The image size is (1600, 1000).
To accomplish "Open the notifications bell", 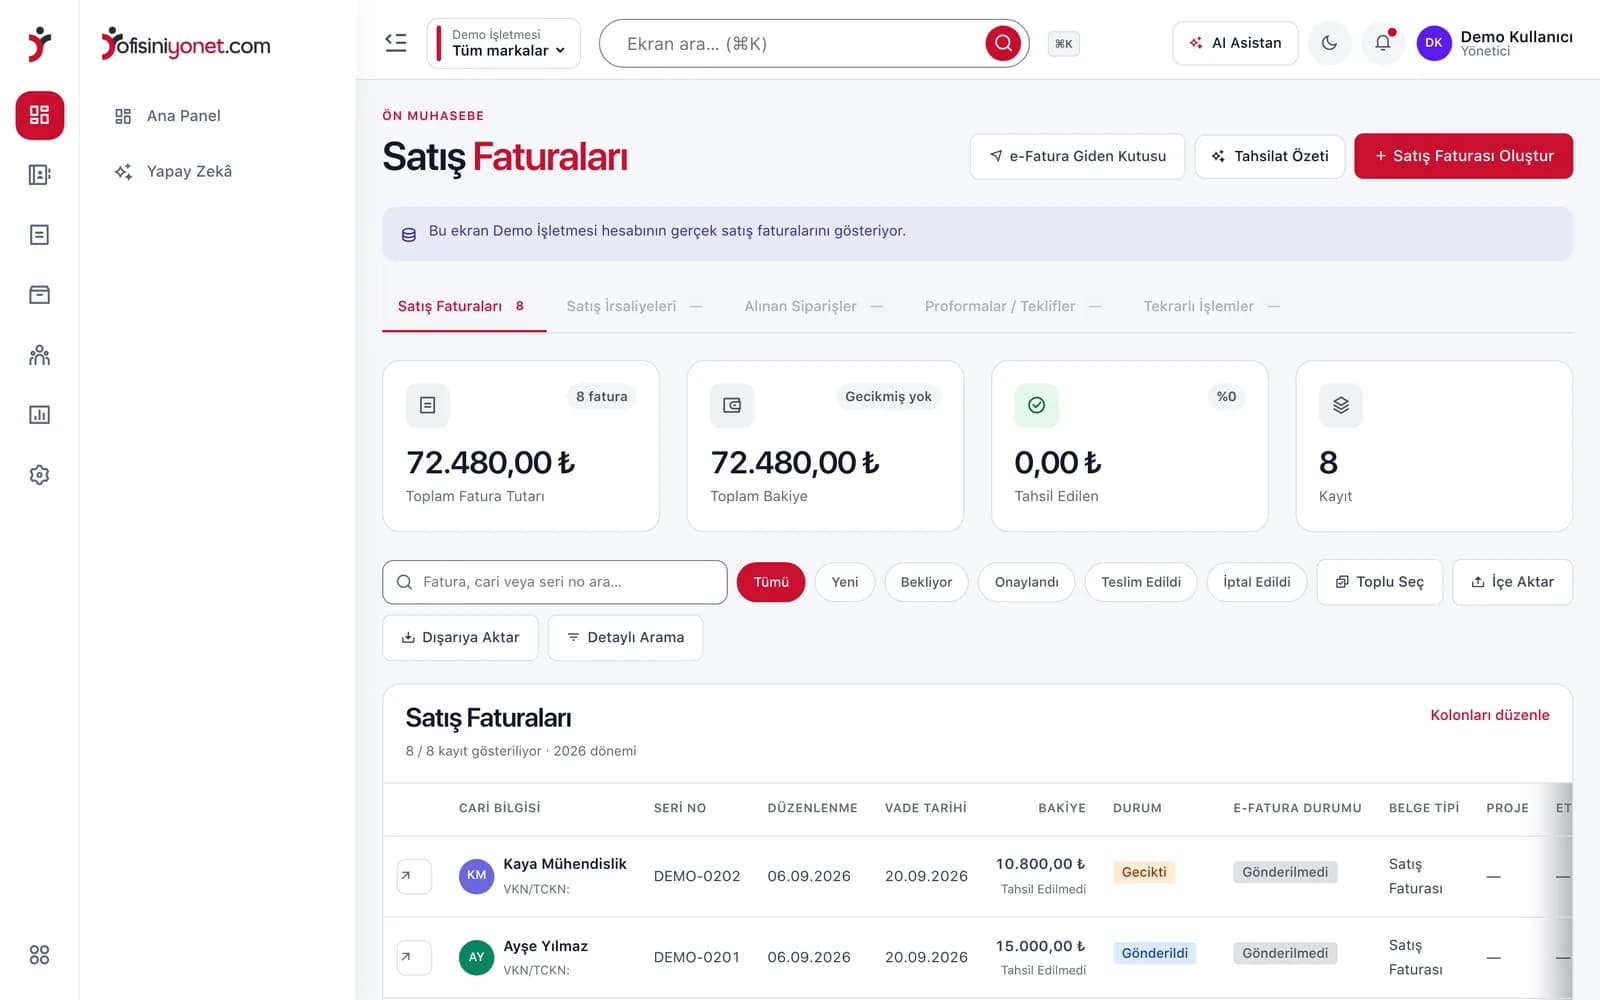I will click(x=1383, y=43).
